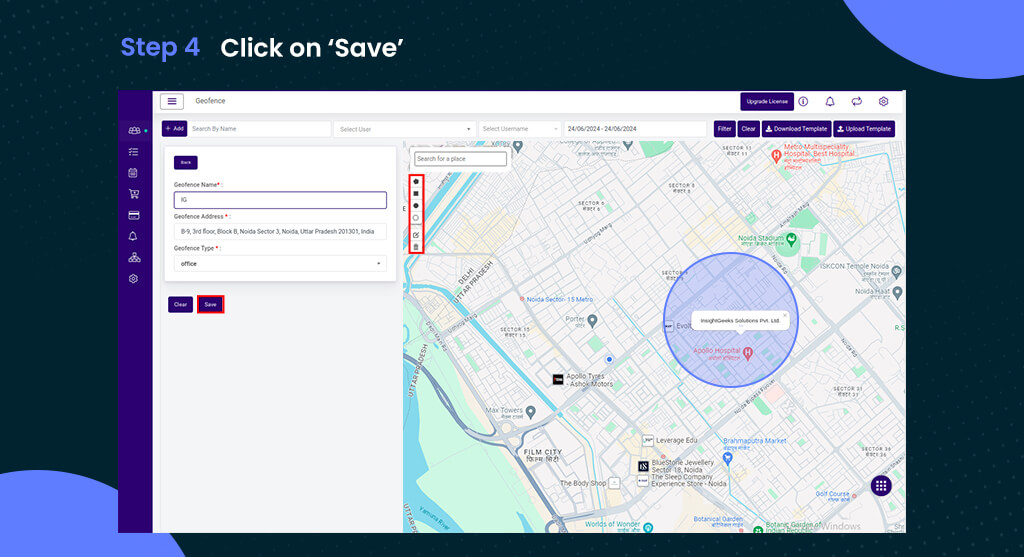
Task: Open the sidebar bell notifications icon
Action: pyautogui.click(x=133, y=236)
